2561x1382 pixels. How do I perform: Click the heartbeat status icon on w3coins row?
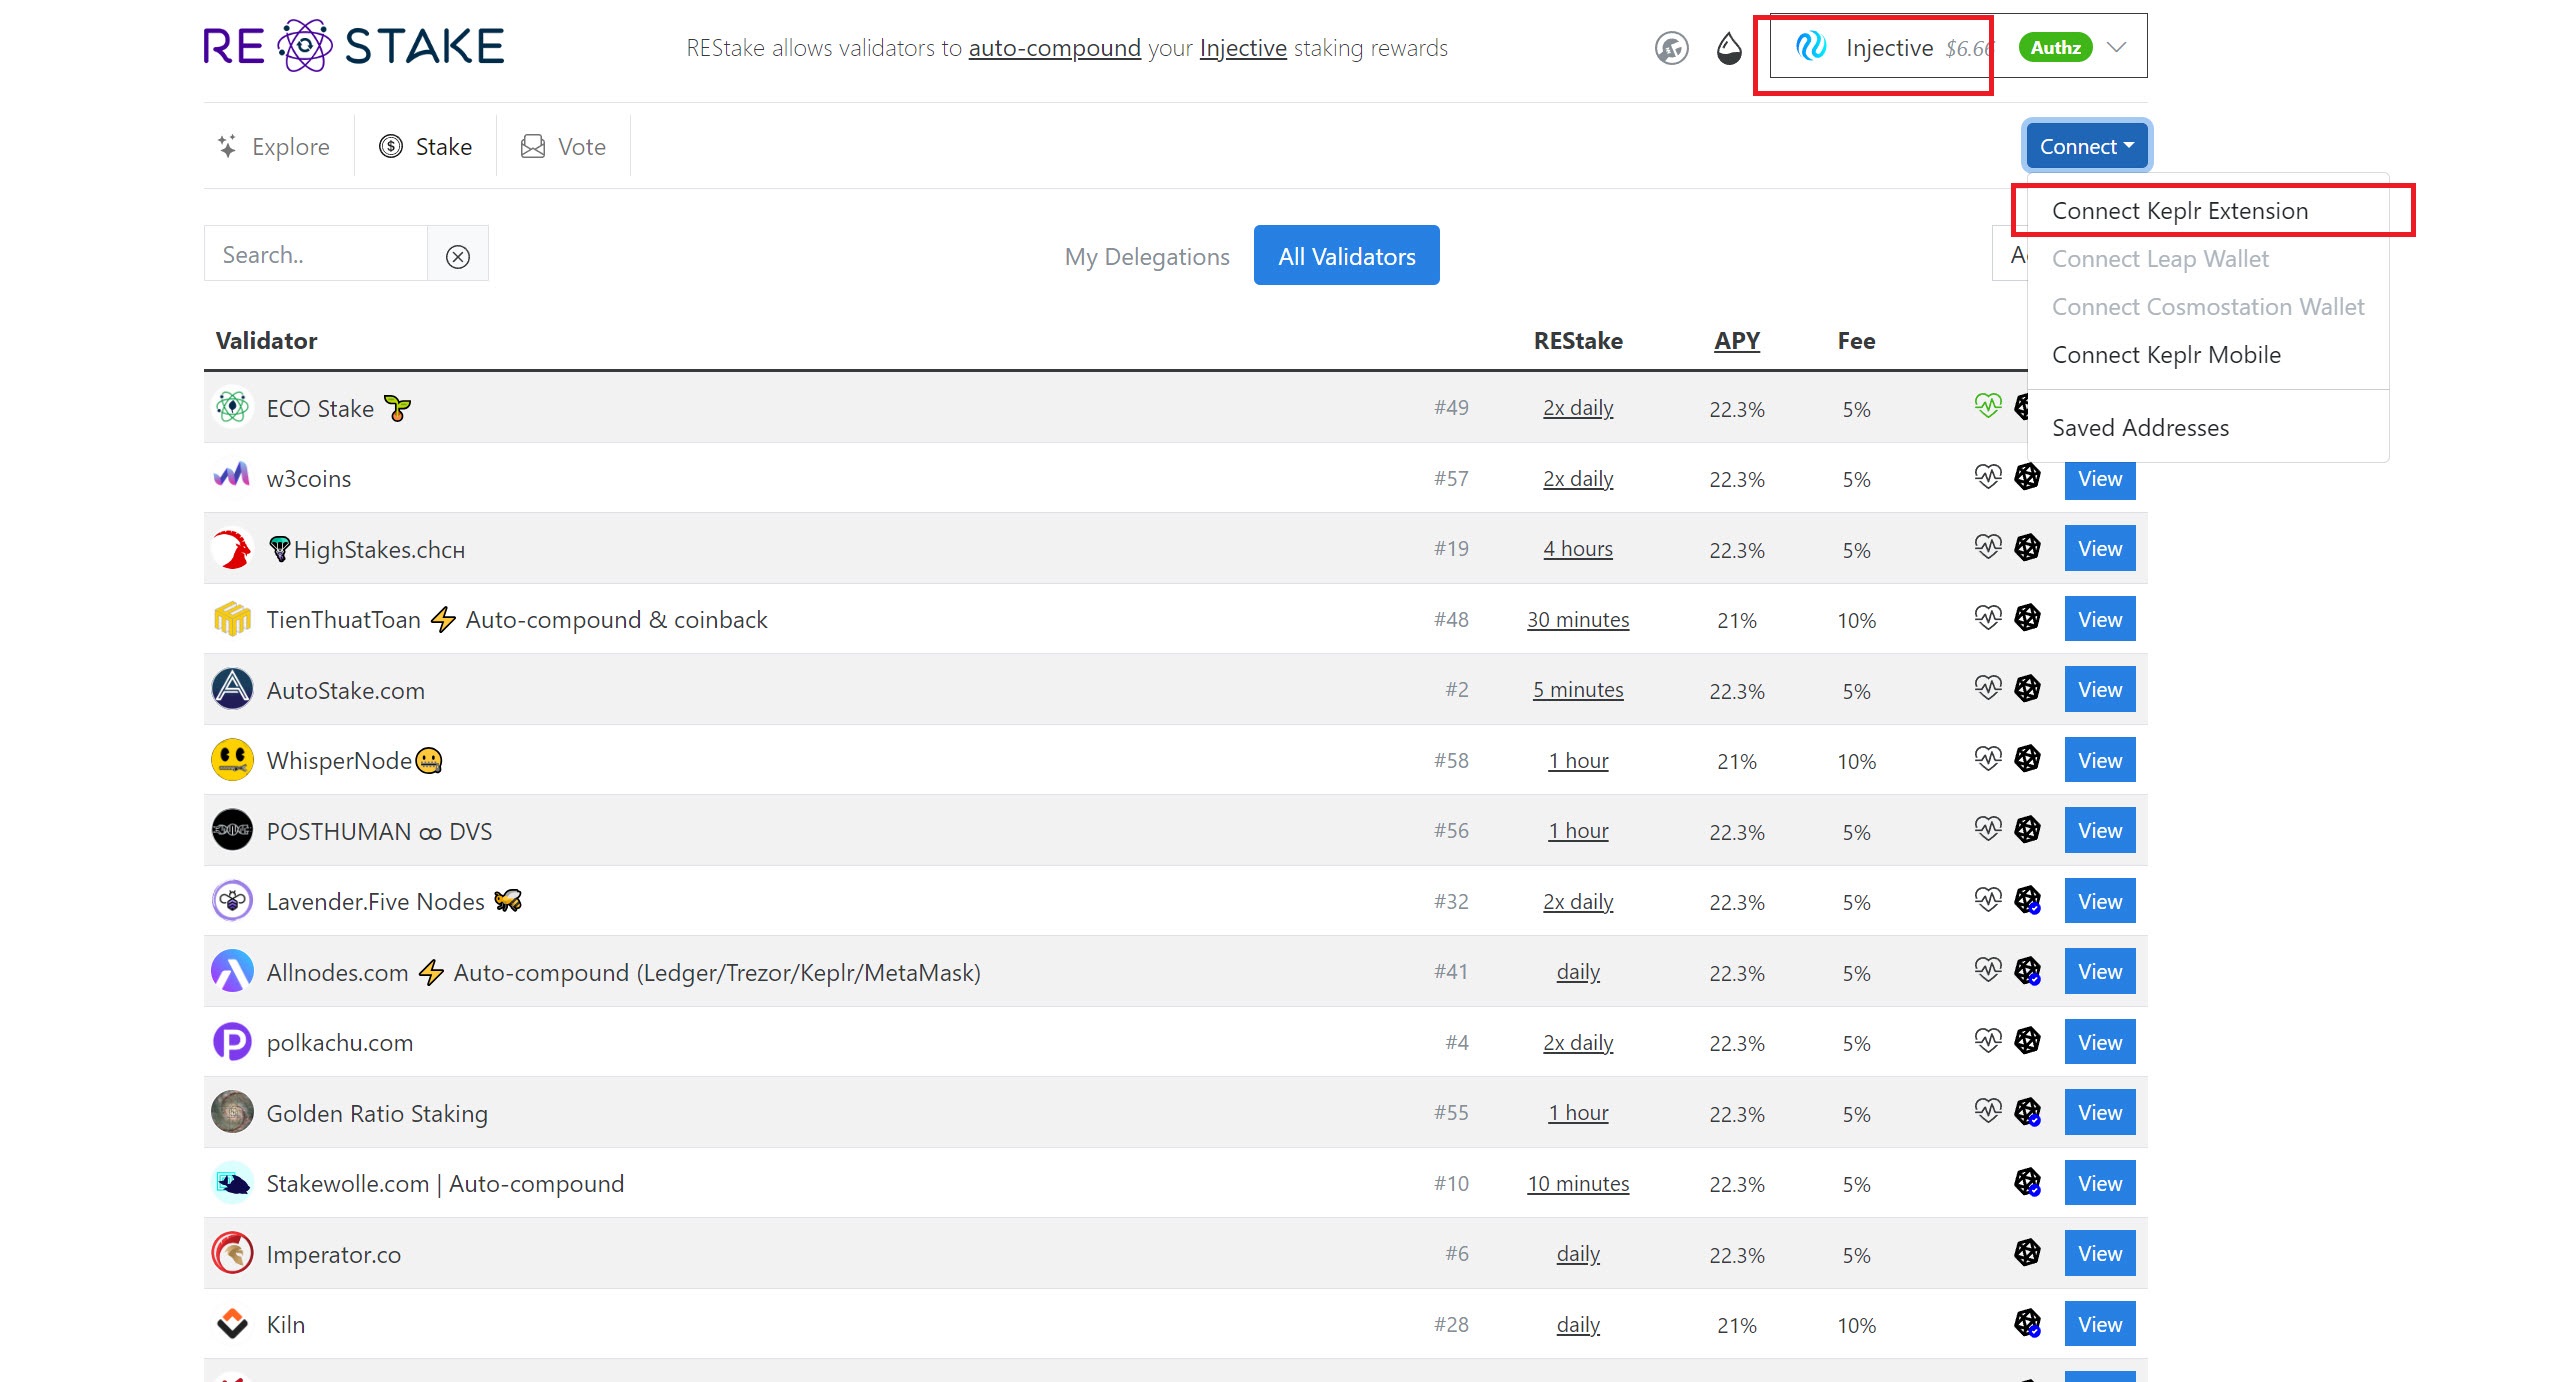(x=1987, y=477)
